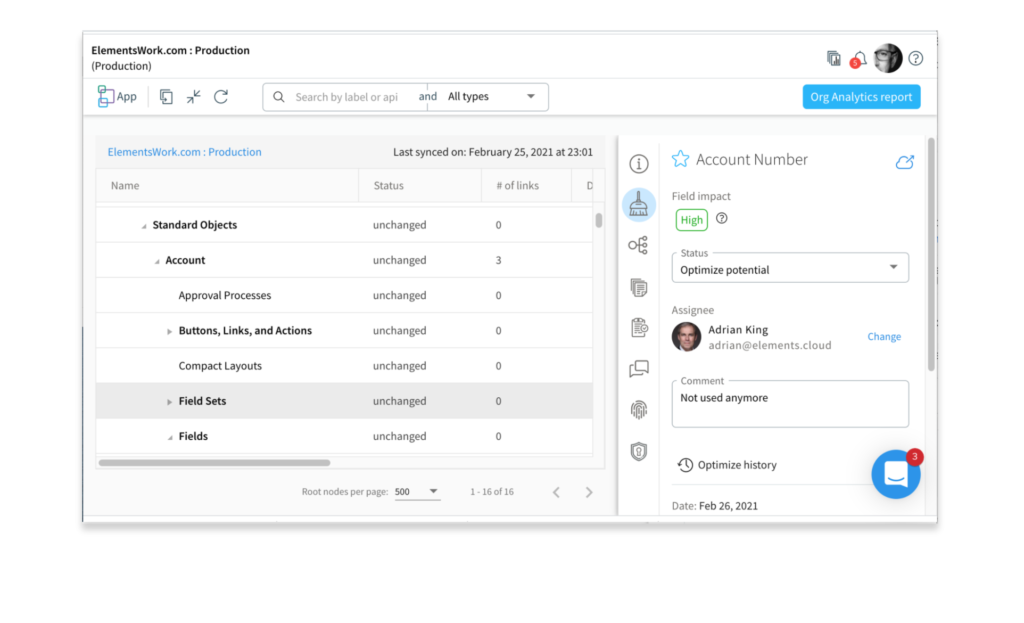Open Root nodes per page dropdown

click(417, 492)
